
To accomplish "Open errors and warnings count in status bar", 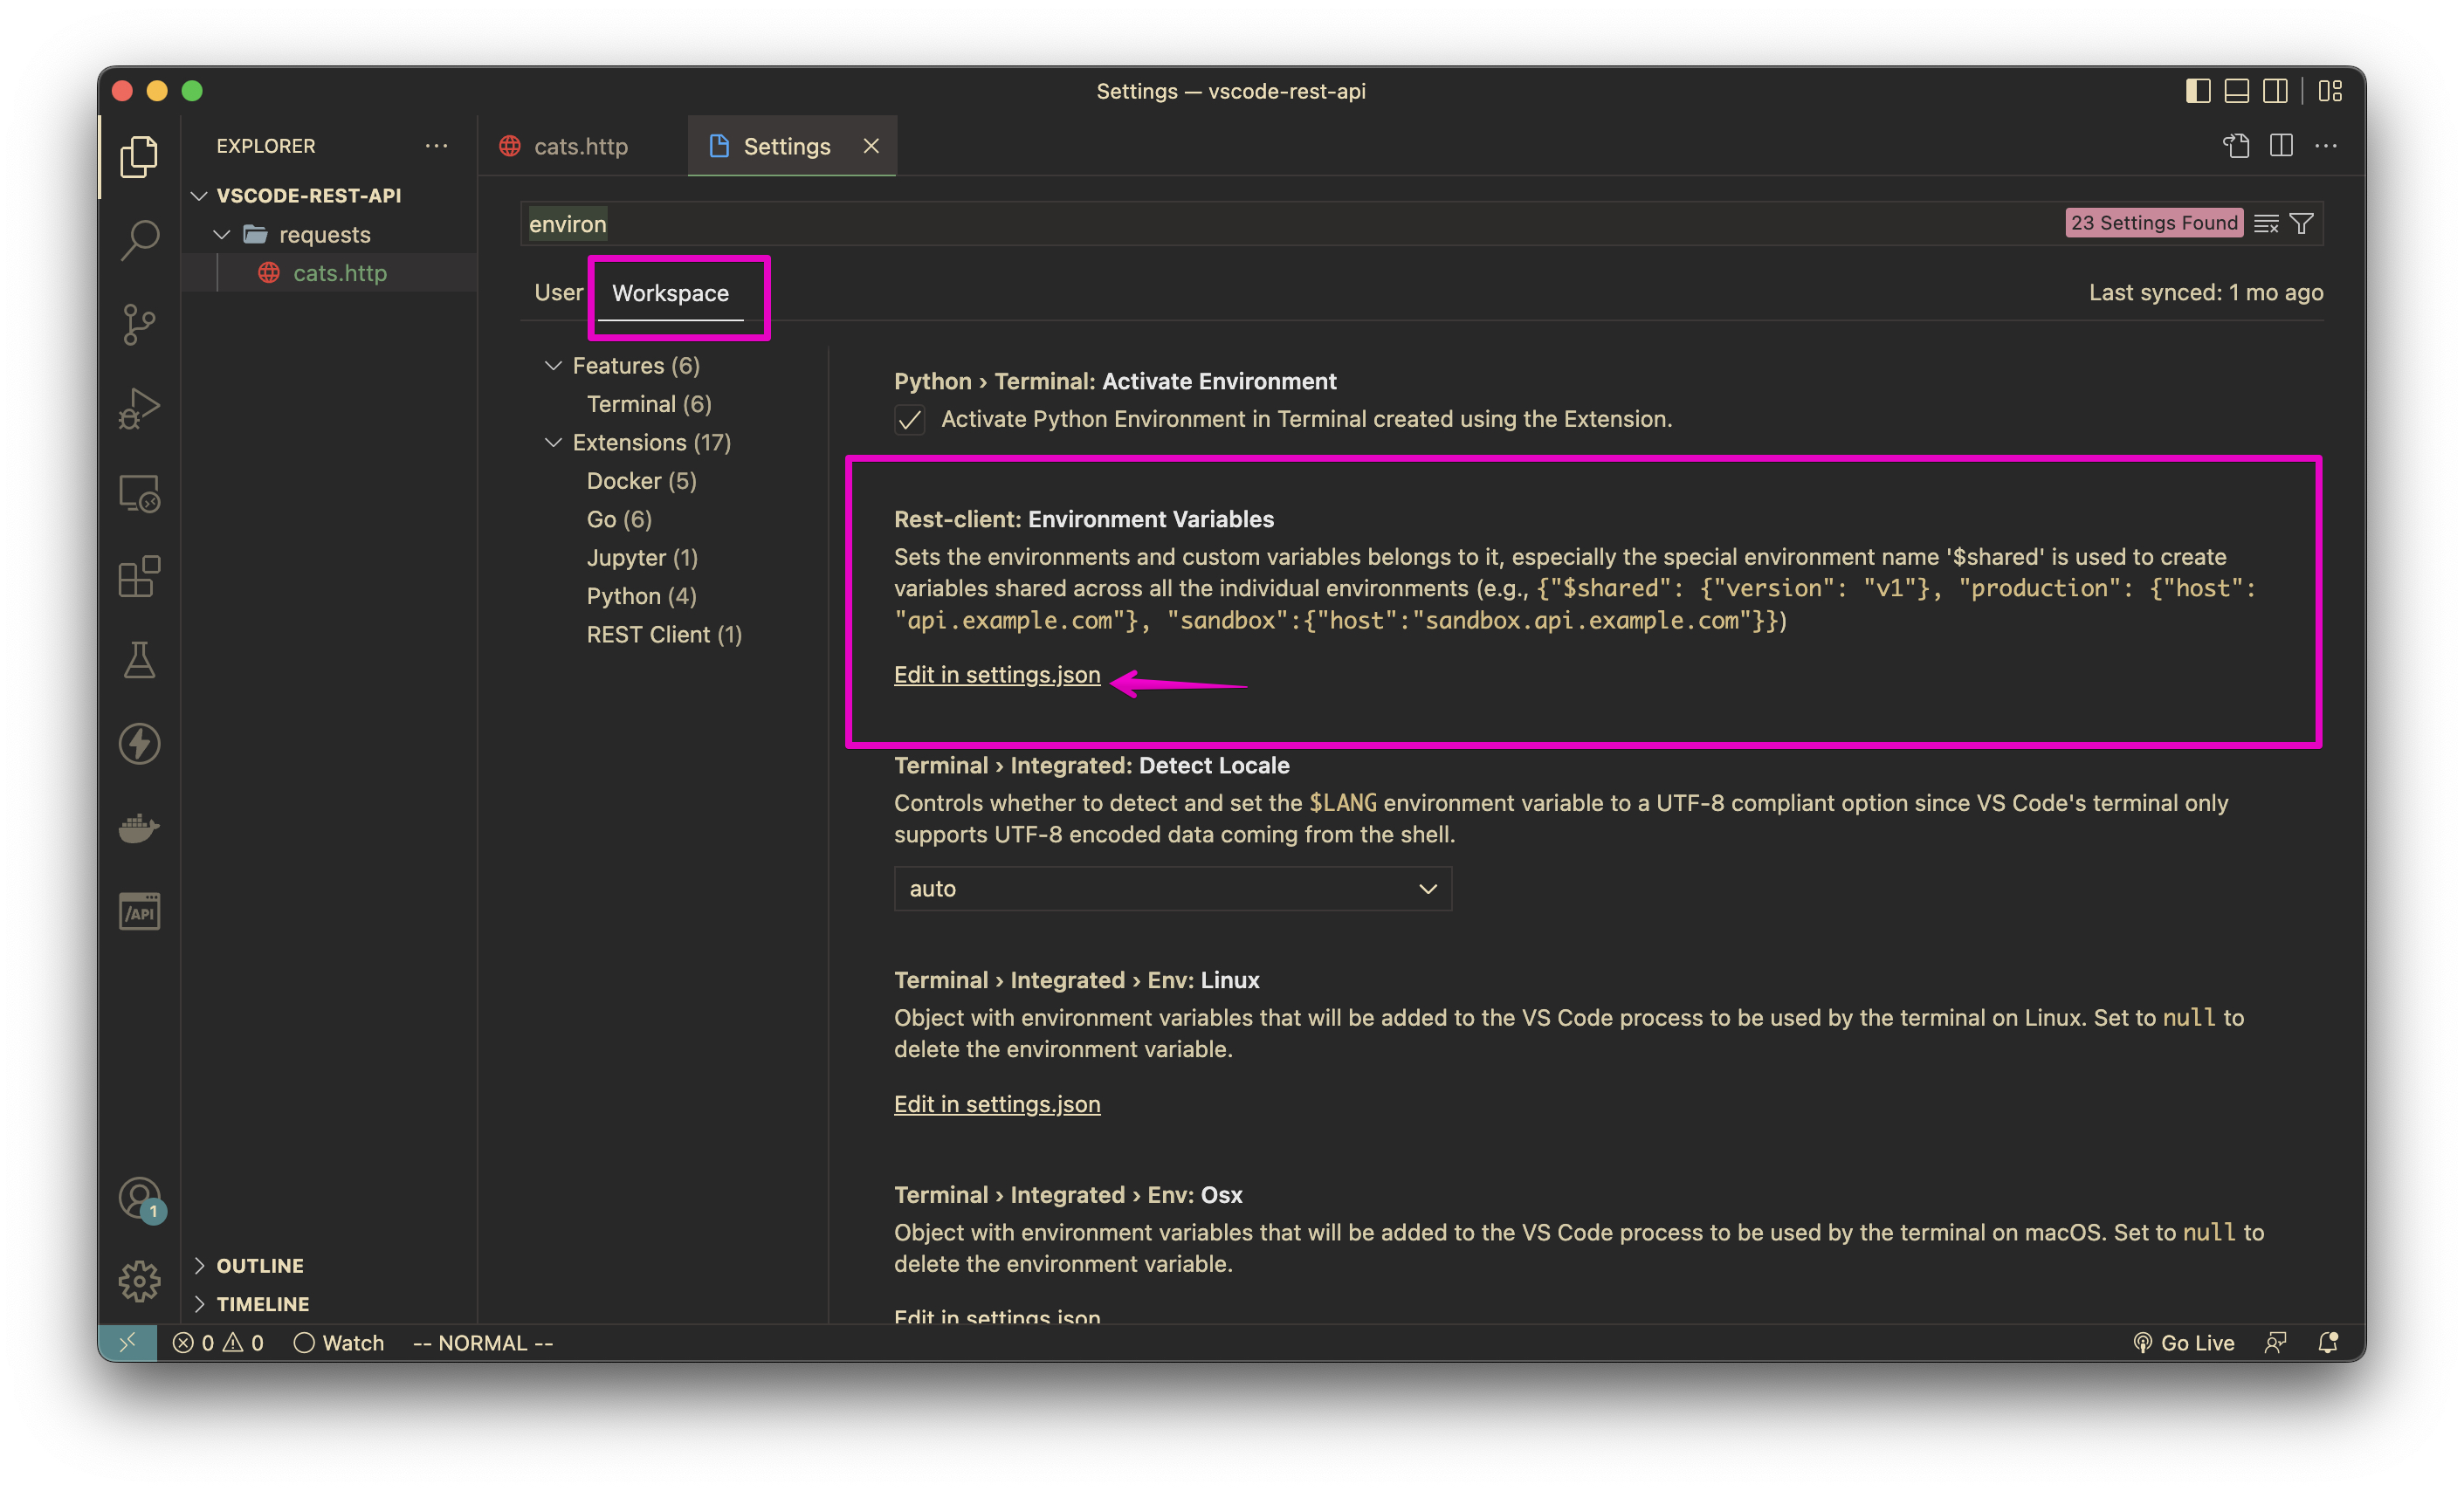I will point(218,1343).
